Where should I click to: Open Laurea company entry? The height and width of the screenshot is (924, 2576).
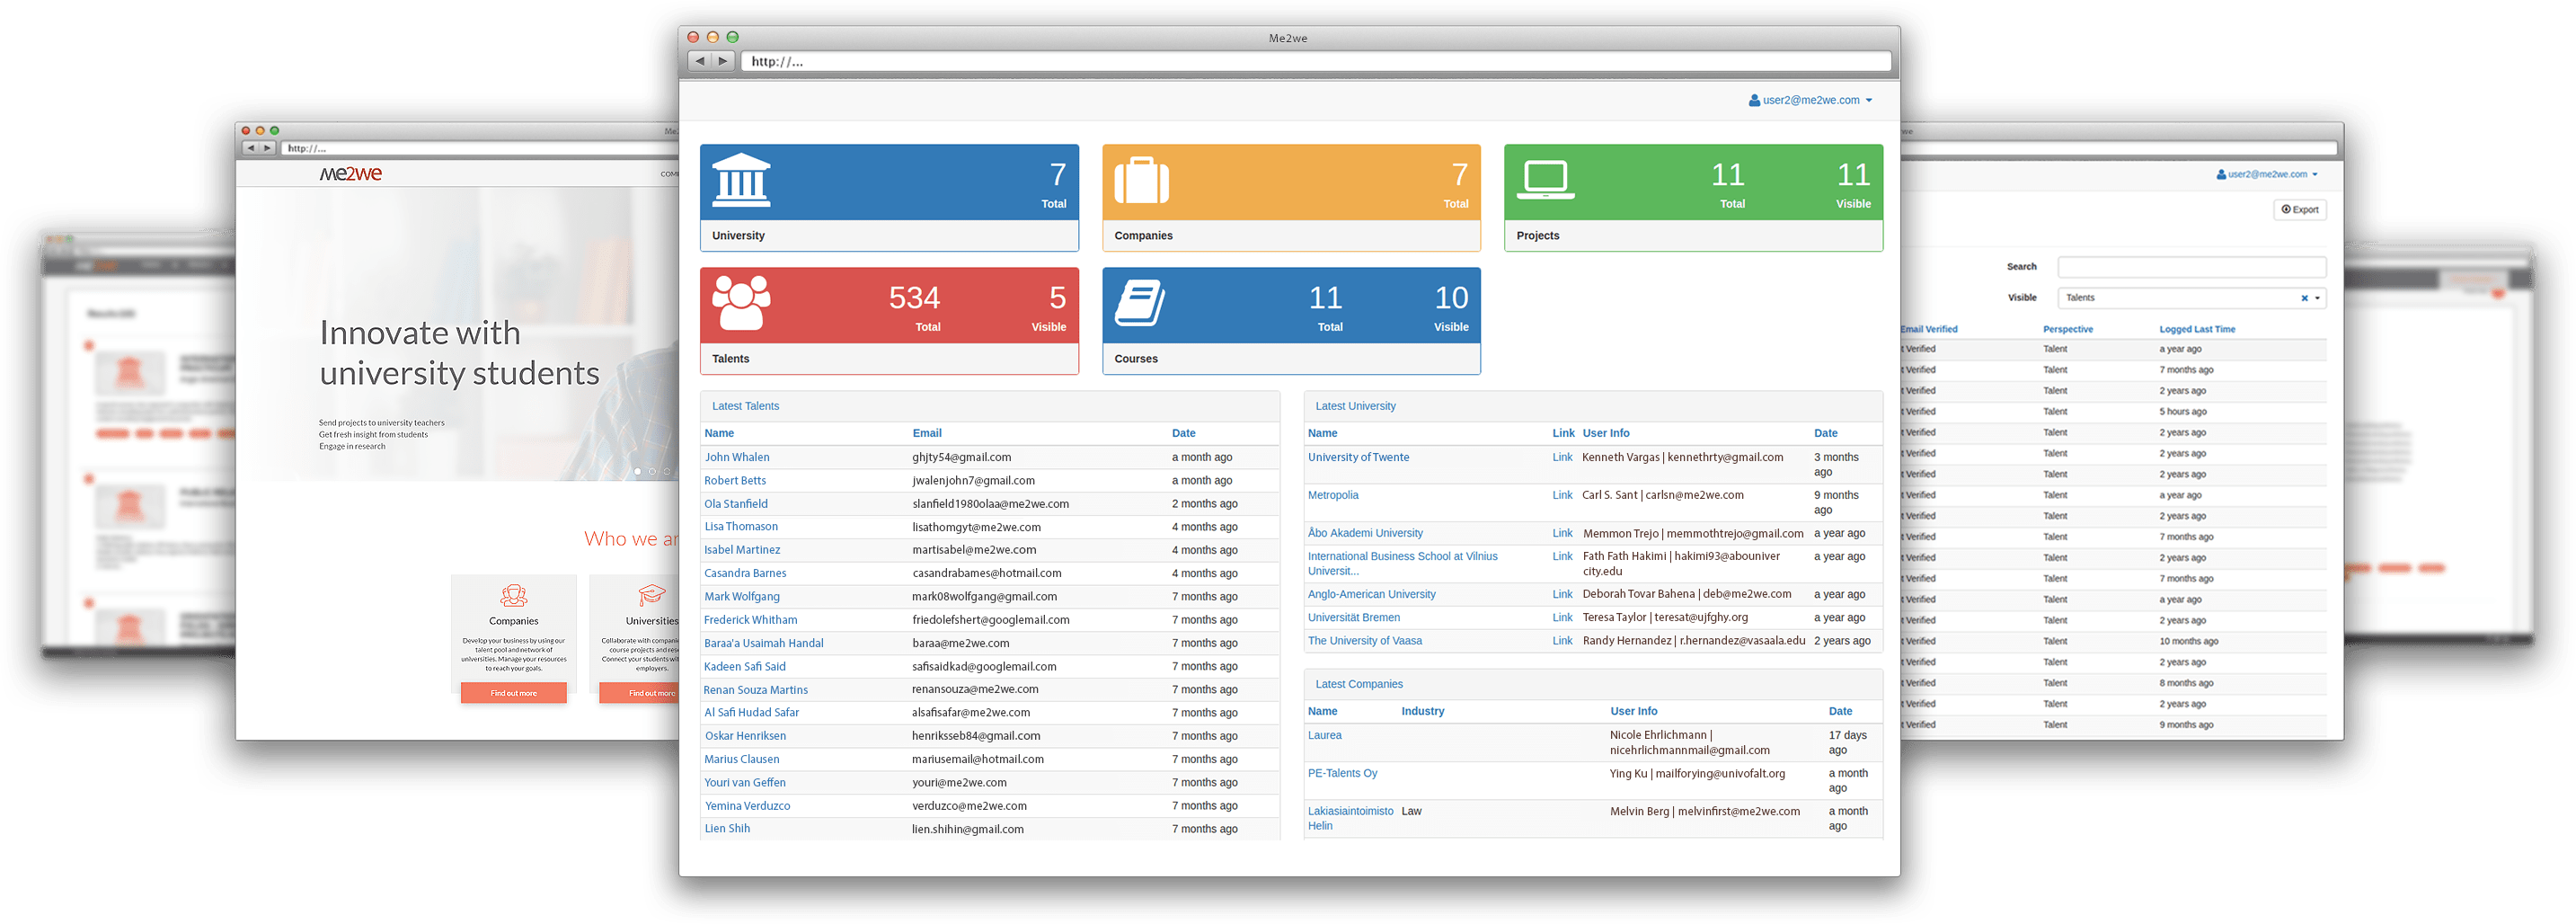click(x=1325, y=735)
